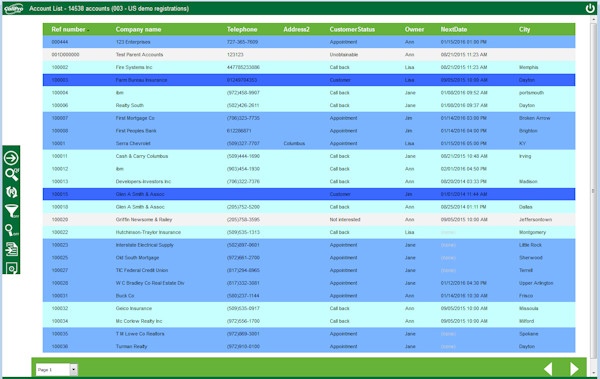Viewport: 600px width, 379px height.
Task: Click the Jeffersontown city cell
Action: (x=535, y=219)
